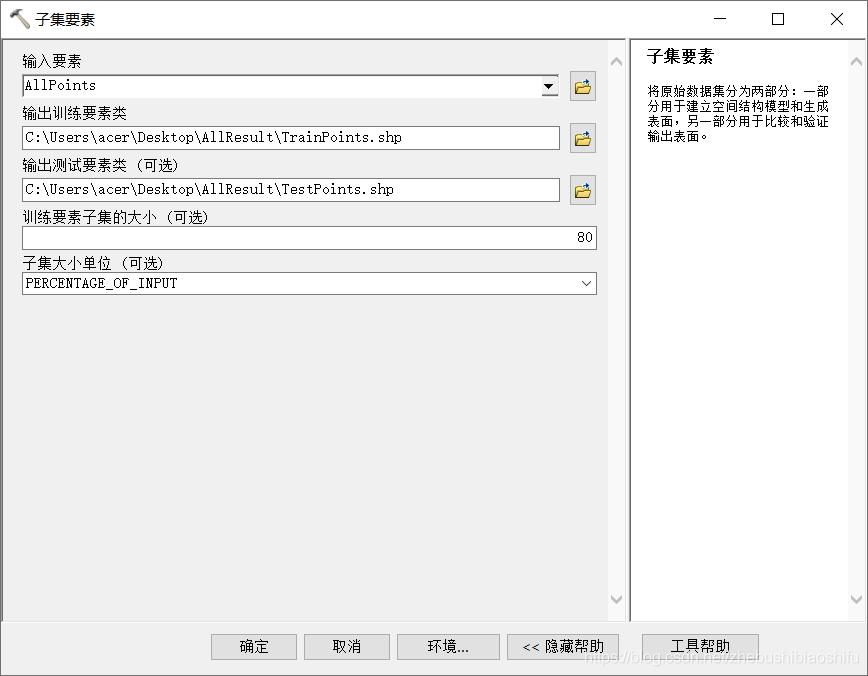Screen dimensions: 868x676
Task: Click the 训练要素子集的大小 (可选) label
Action: click(x=115, y=217)
